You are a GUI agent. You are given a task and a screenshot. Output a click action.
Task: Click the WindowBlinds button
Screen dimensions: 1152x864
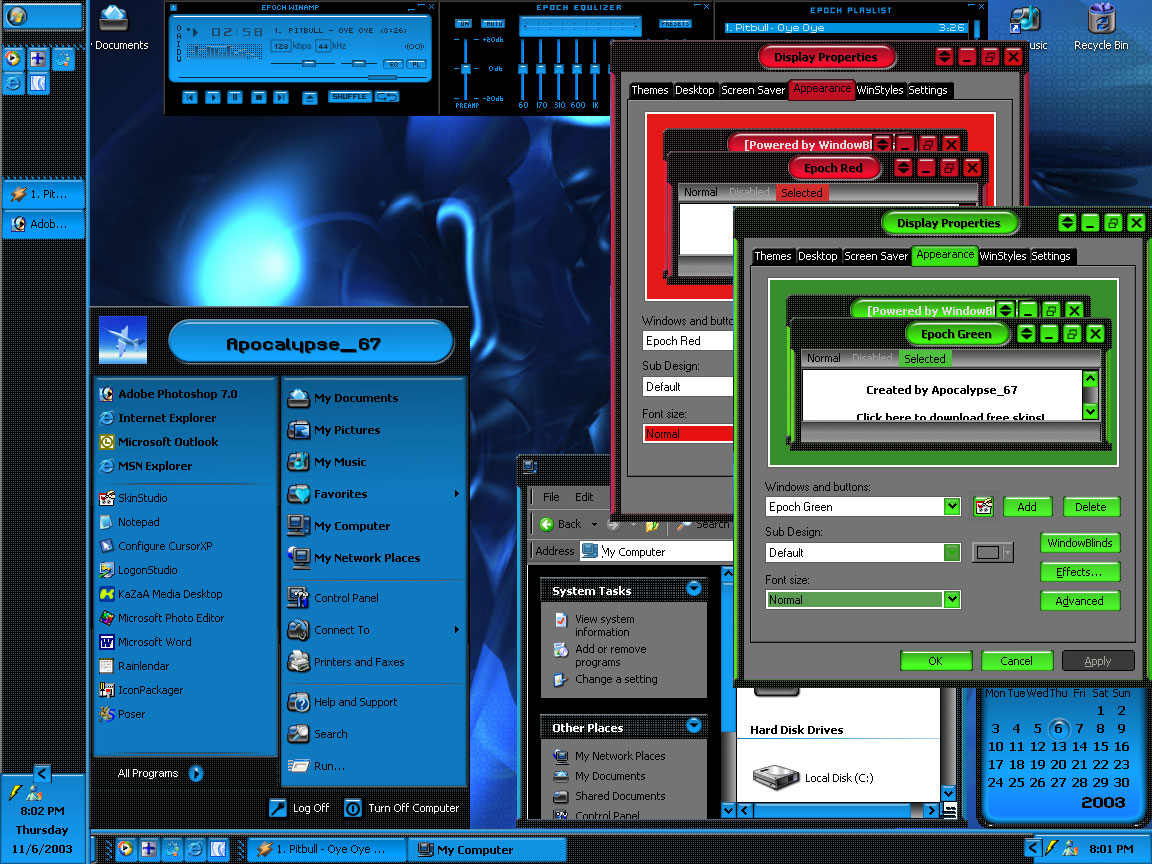1079,543
